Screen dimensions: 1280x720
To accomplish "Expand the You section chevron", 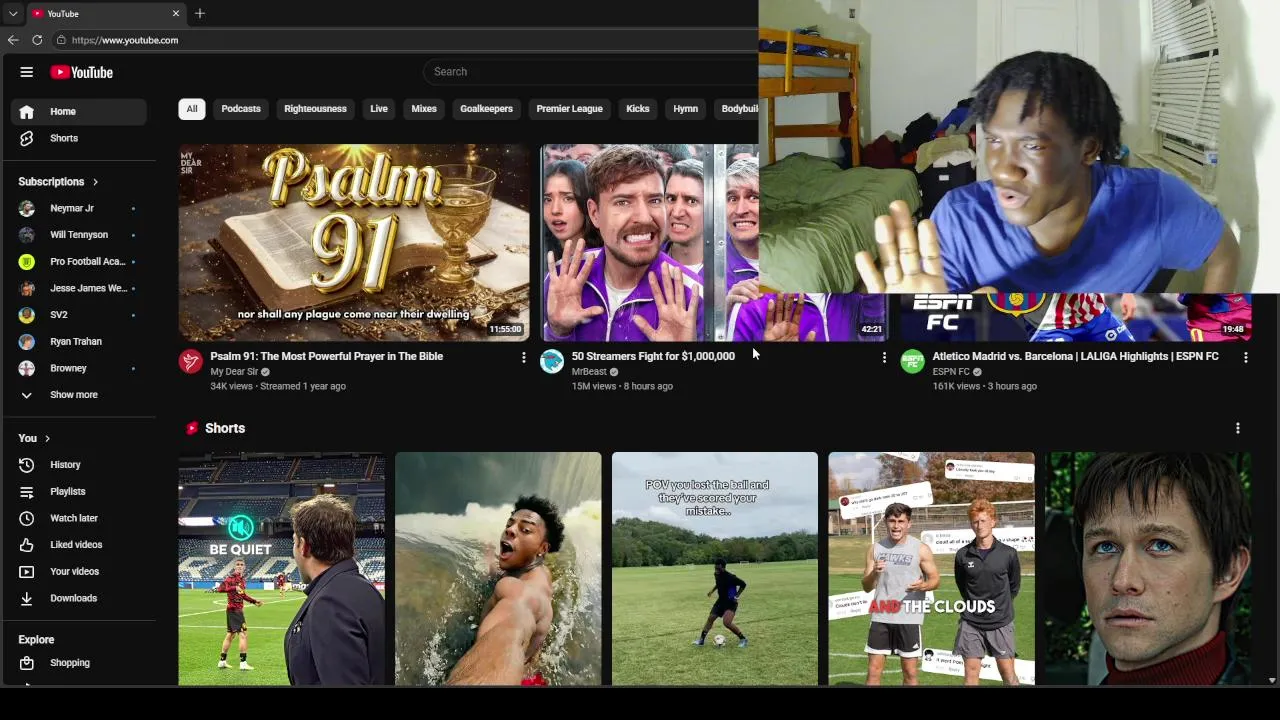I will pyautogui.click(x=47, y=438).
